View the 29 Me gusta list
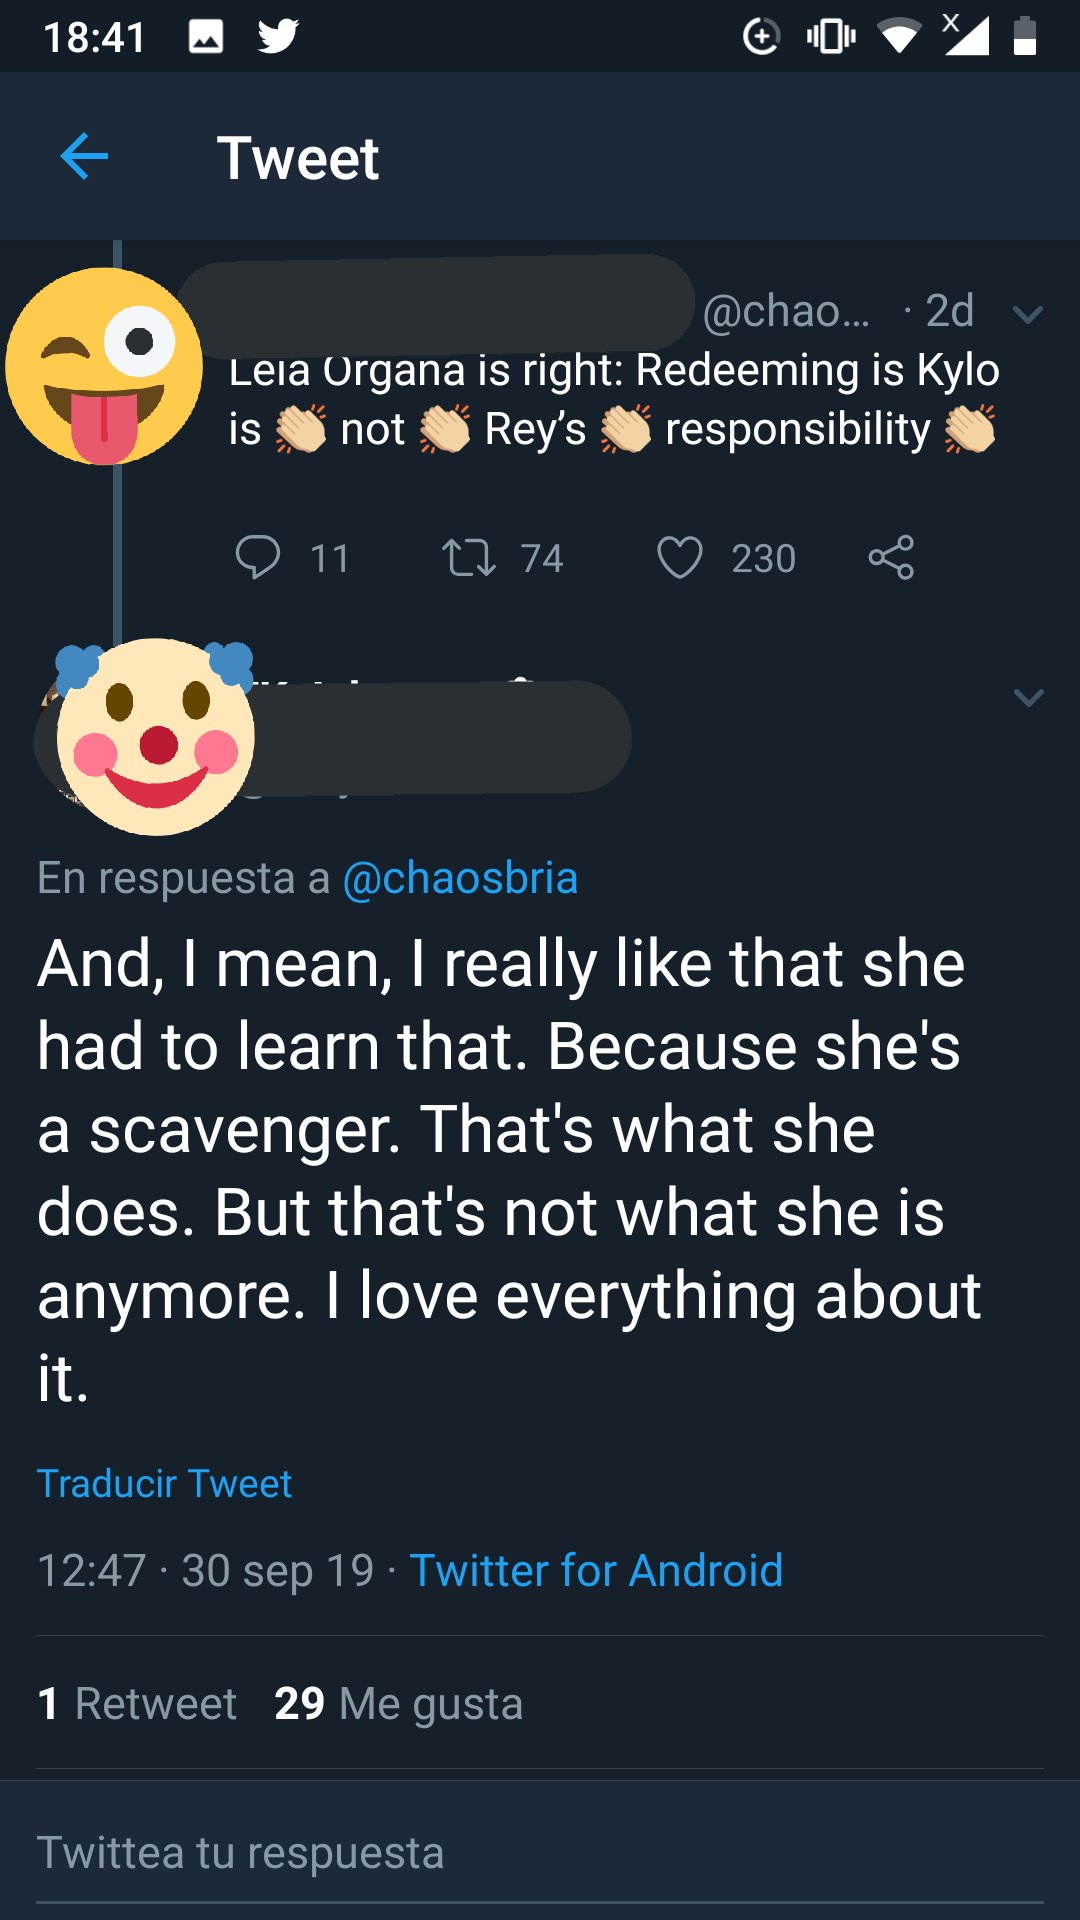Image resolution: width=1080 pixels, height=1920 pixels. click(398, 1703)
